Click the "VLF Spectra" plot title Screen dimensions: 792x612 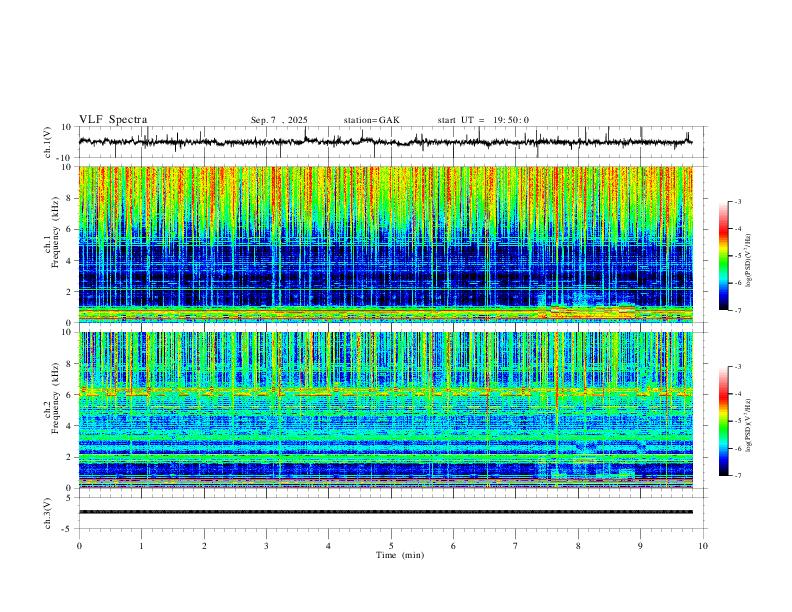click(x=113, y=120)
